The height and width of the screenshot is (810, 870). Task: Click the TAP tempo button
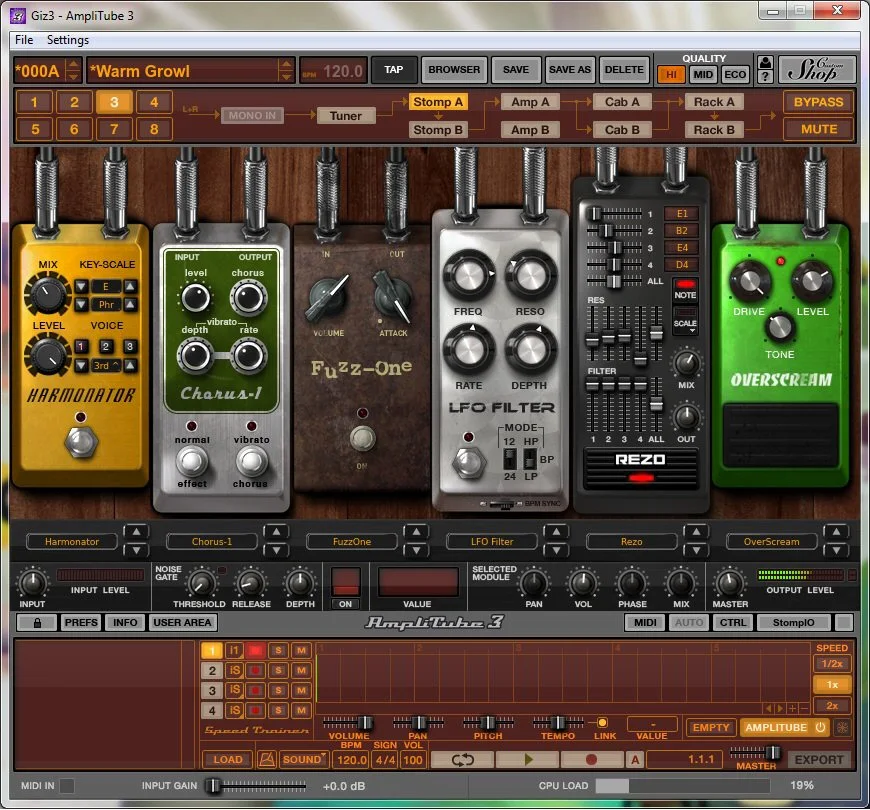coord(393,69)
